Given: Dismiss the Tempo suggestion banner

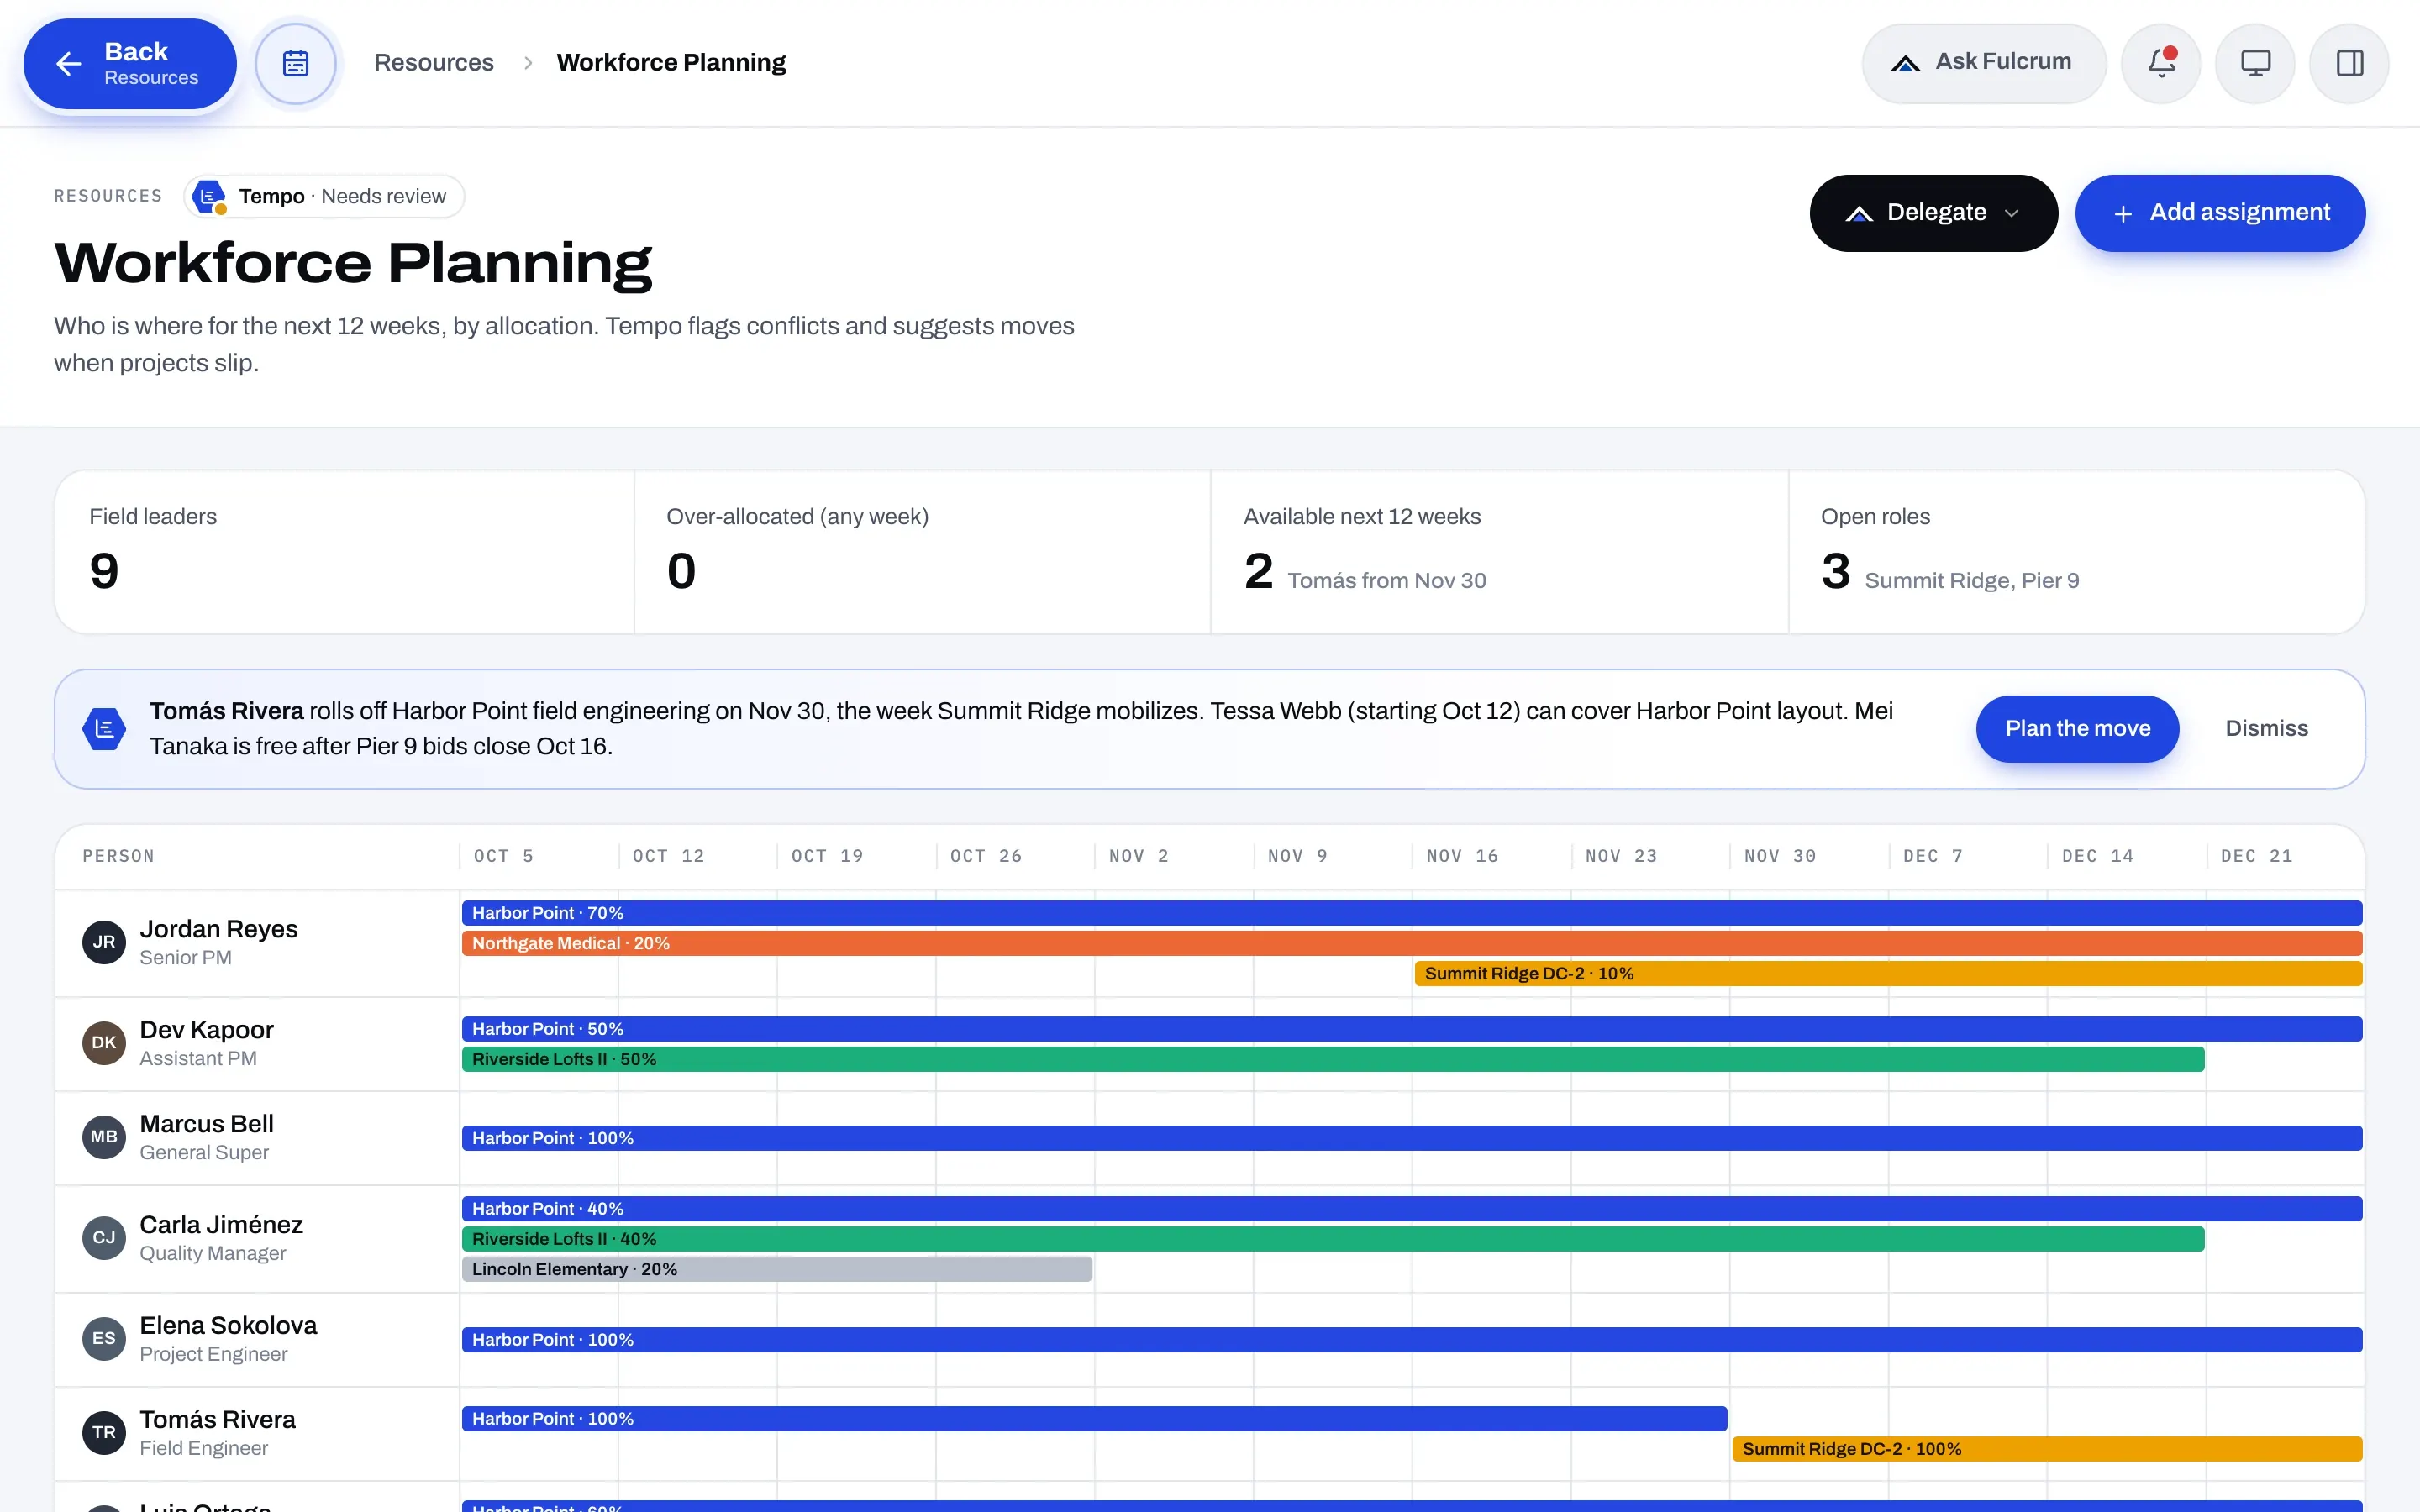Looking at the screenshot, I should tap(2266, 729).
